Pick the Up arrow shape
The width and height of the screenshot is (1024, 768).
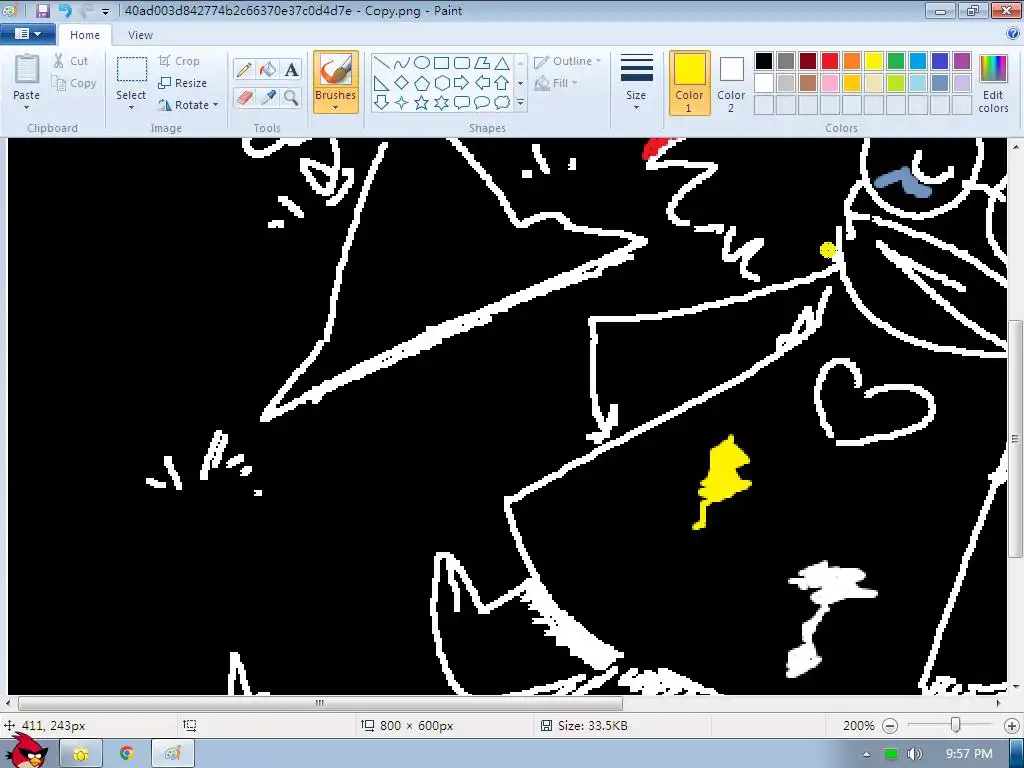502,83
